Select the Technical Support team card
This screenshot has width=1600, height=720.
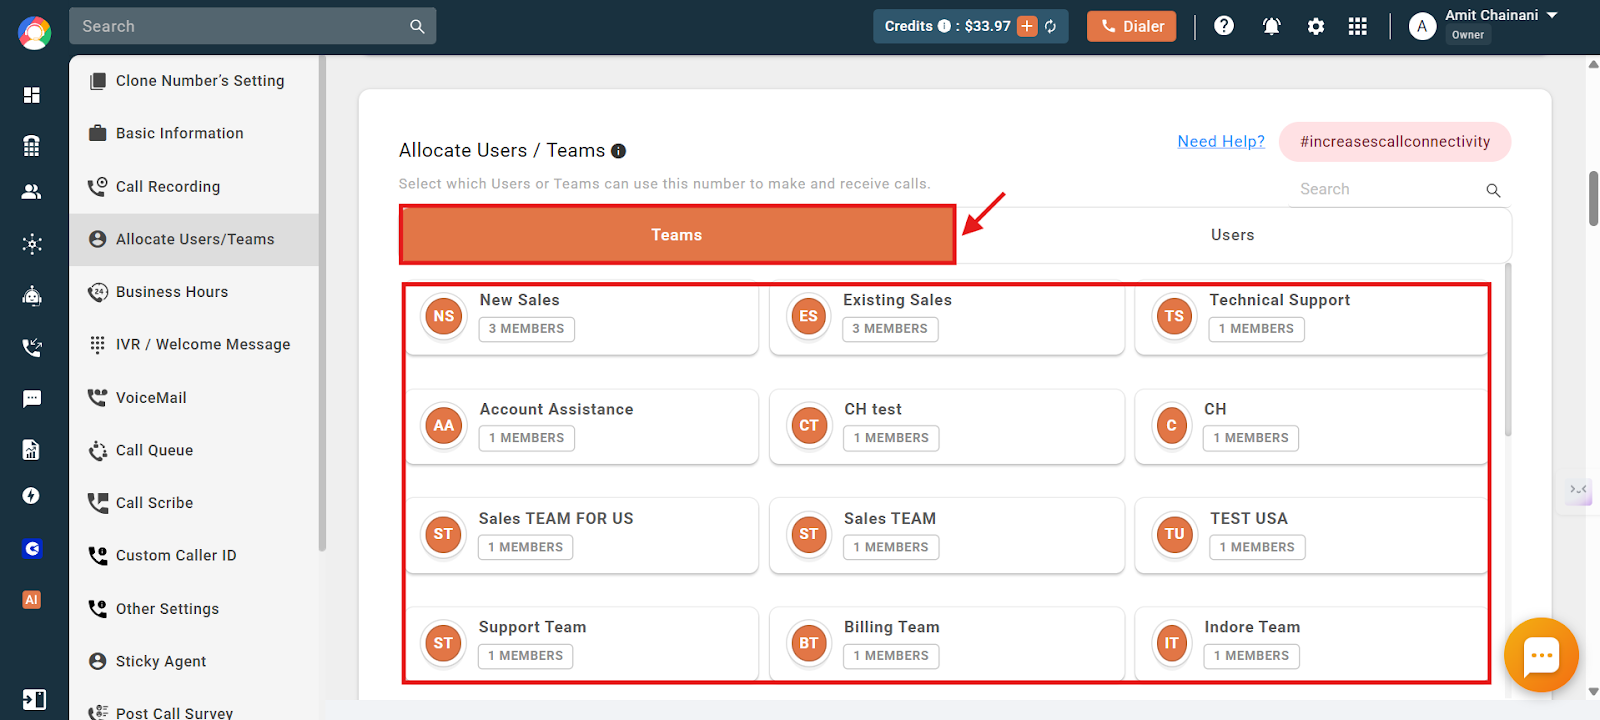[1311, 317]
